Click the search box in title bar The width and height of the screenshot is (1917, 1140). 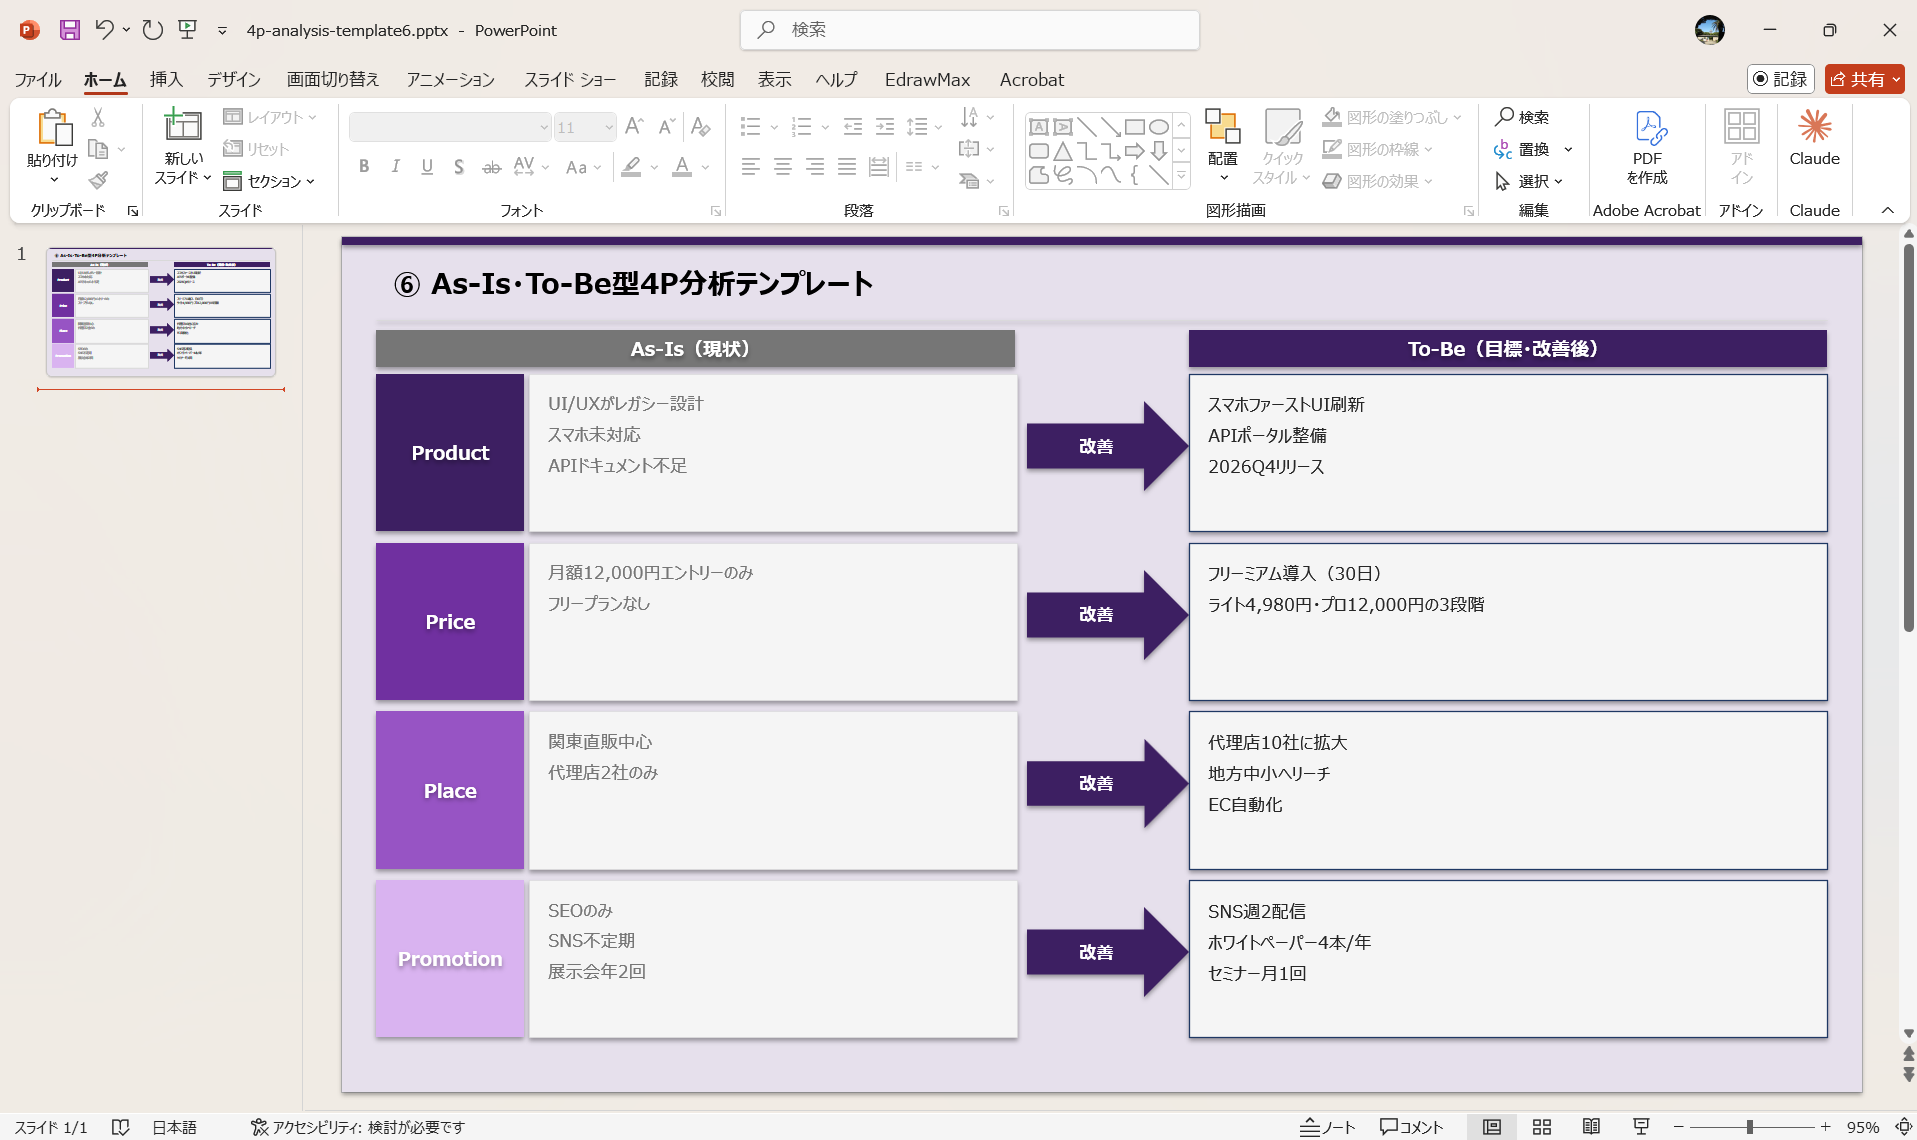[970, 30]
